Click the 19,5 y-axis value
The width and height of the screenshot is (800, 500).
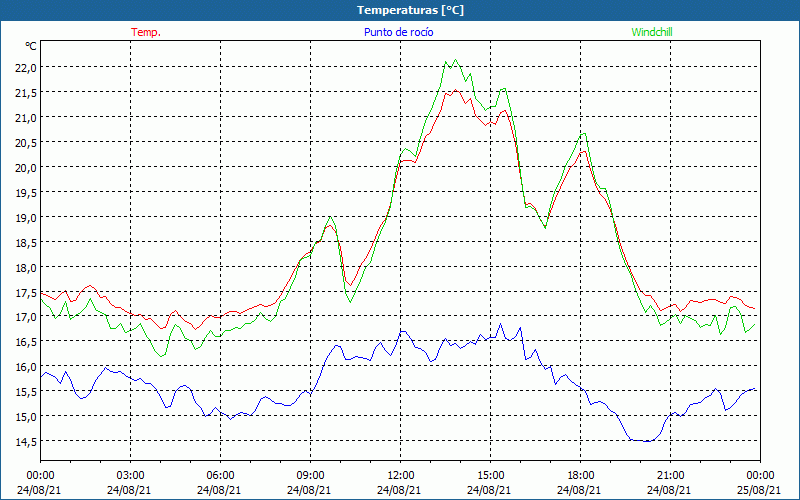26,192
